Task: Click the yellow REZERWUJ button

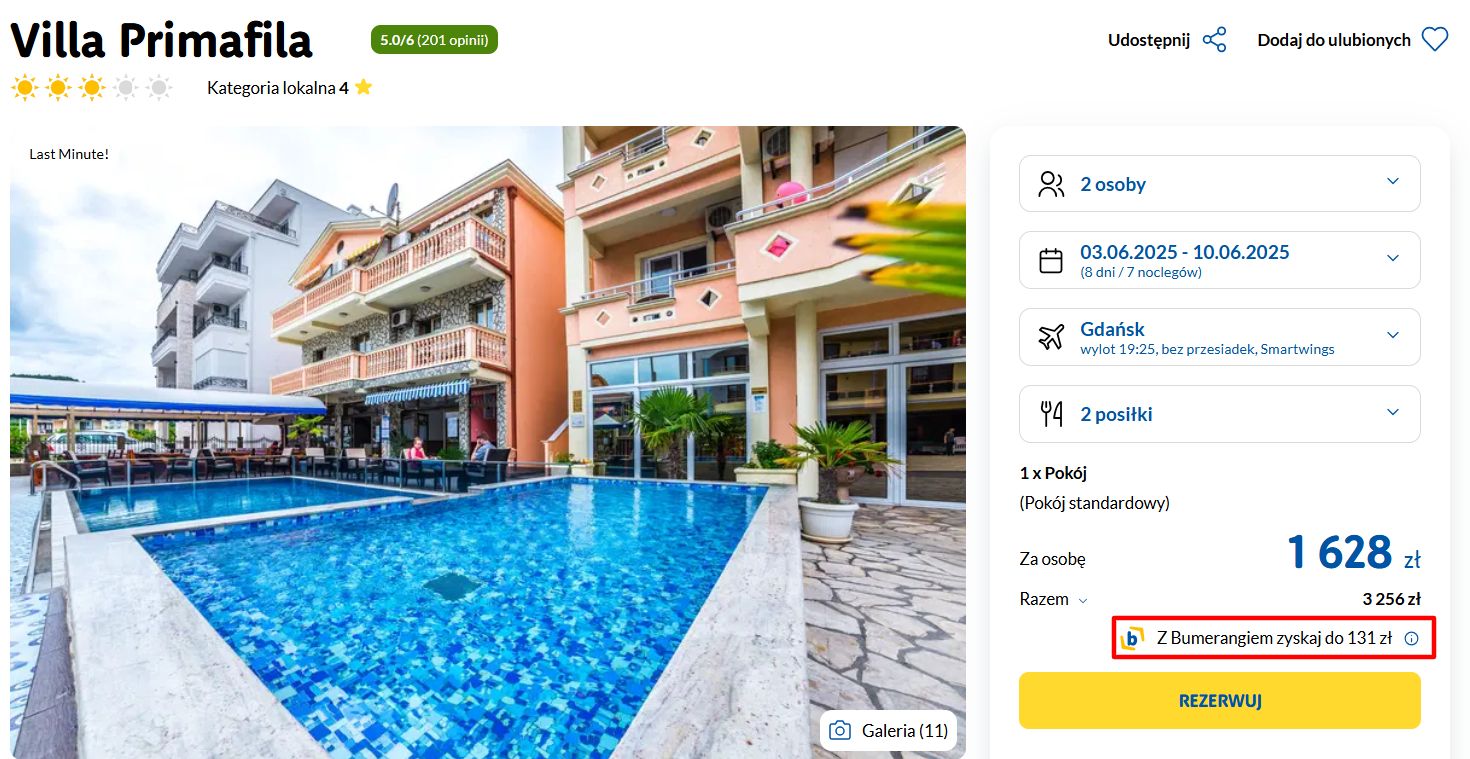Action: (x=1220, y=700)
